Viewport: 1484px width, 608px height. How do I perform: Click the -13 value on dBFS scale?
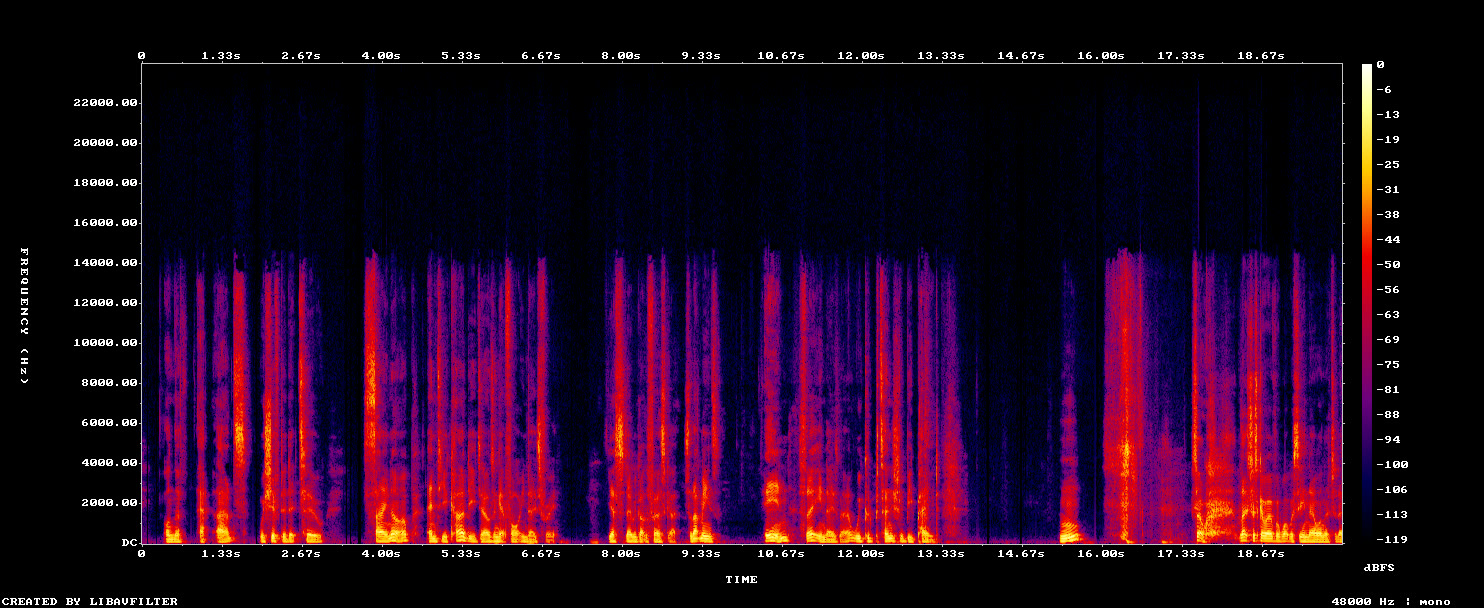(1388, 115)
